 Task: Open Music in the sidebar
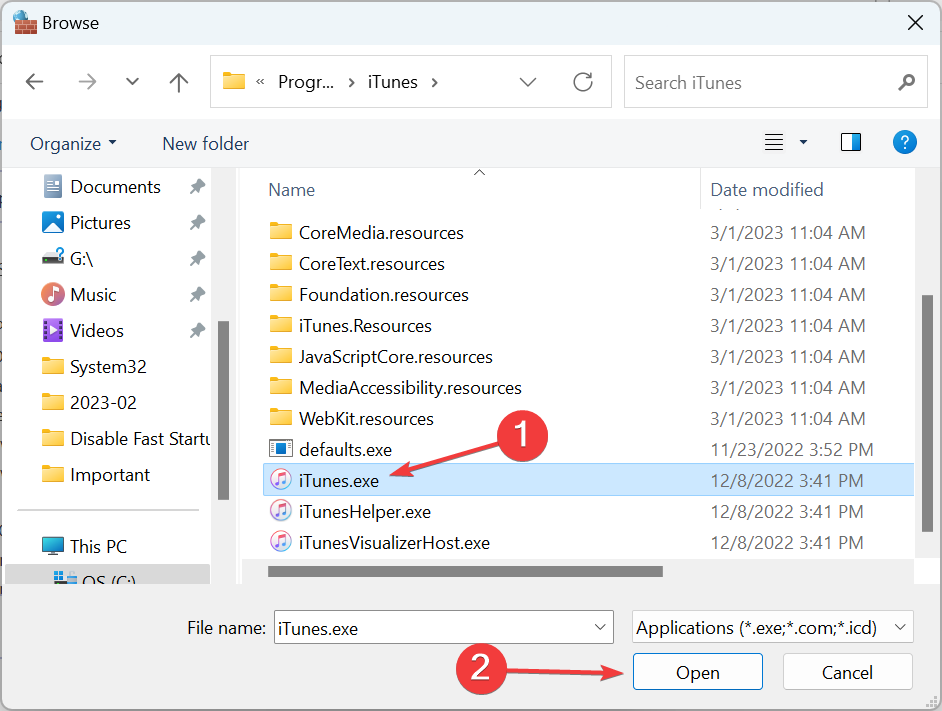[93, 294]
